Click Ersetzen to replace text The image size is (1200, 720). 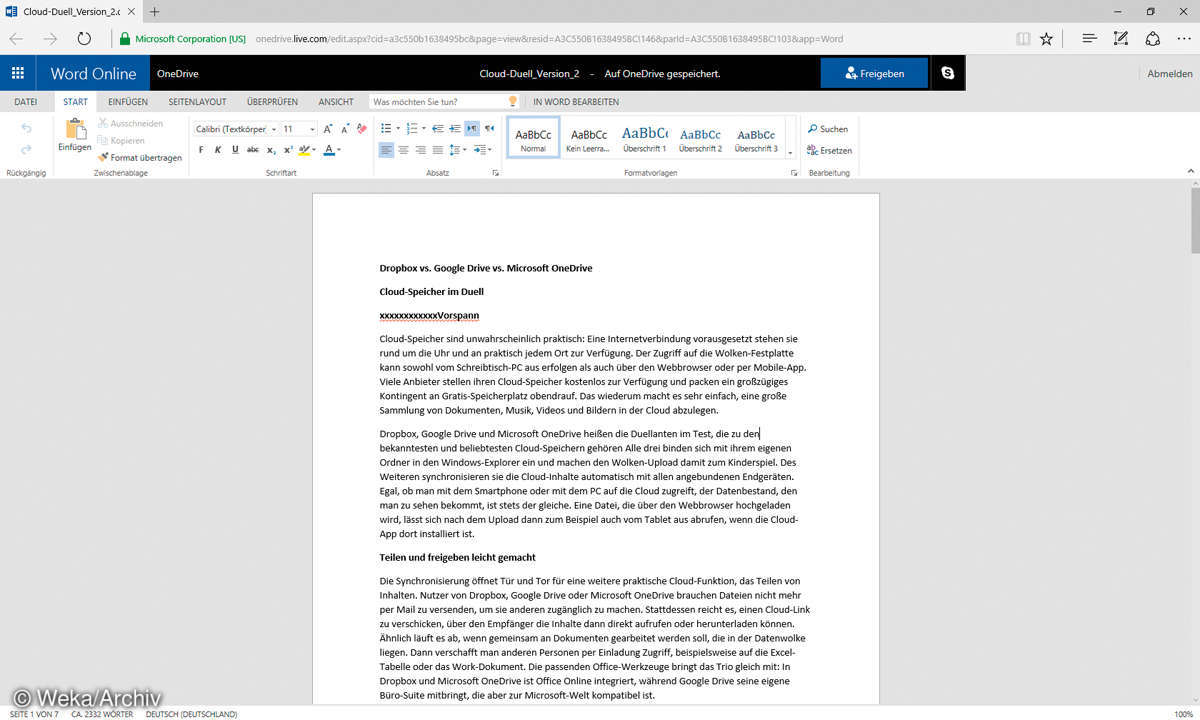(830, 151)
